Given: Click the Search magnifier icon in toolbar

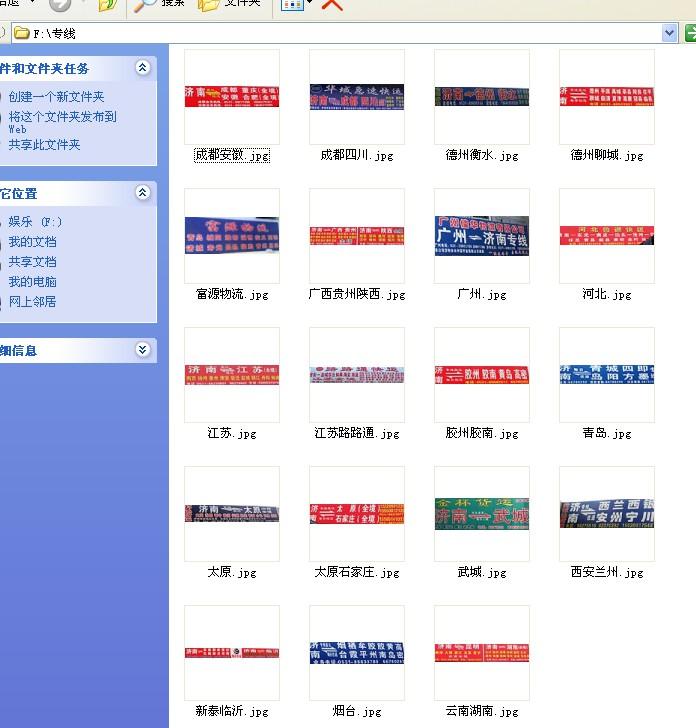Looking at the screenshot, I should coord(145,6).
